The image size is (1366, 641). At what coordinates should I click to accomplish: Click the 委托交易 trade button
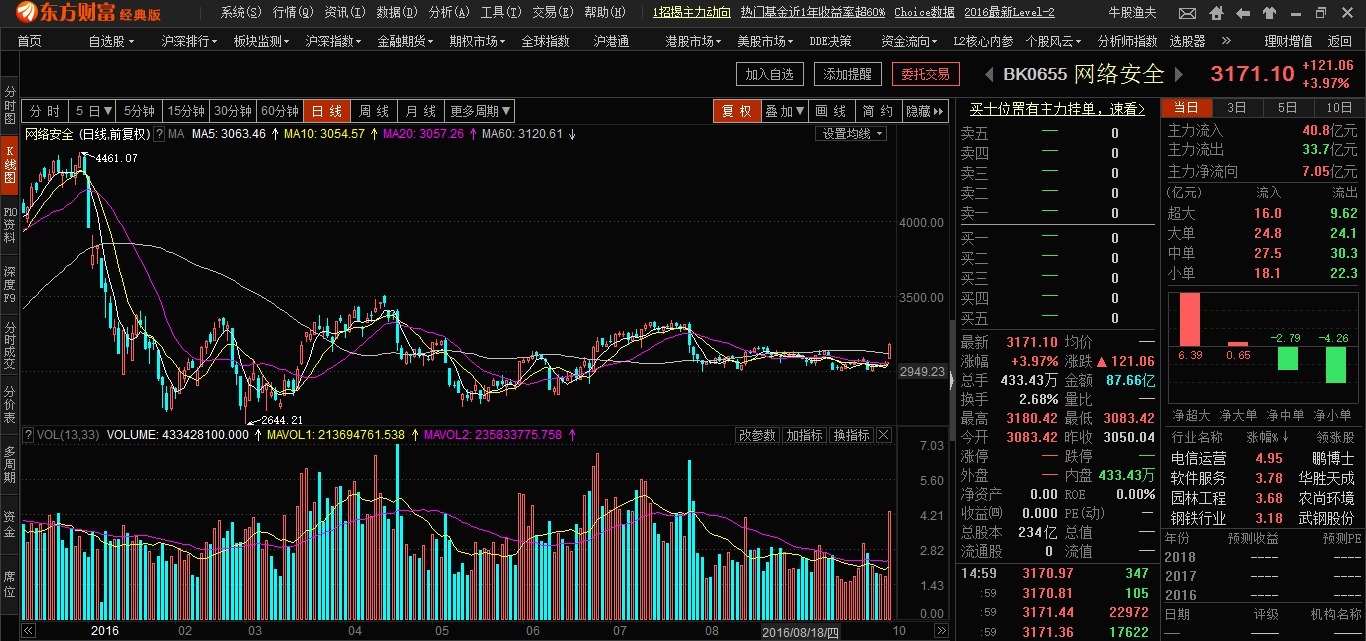(x=924, y=75)
